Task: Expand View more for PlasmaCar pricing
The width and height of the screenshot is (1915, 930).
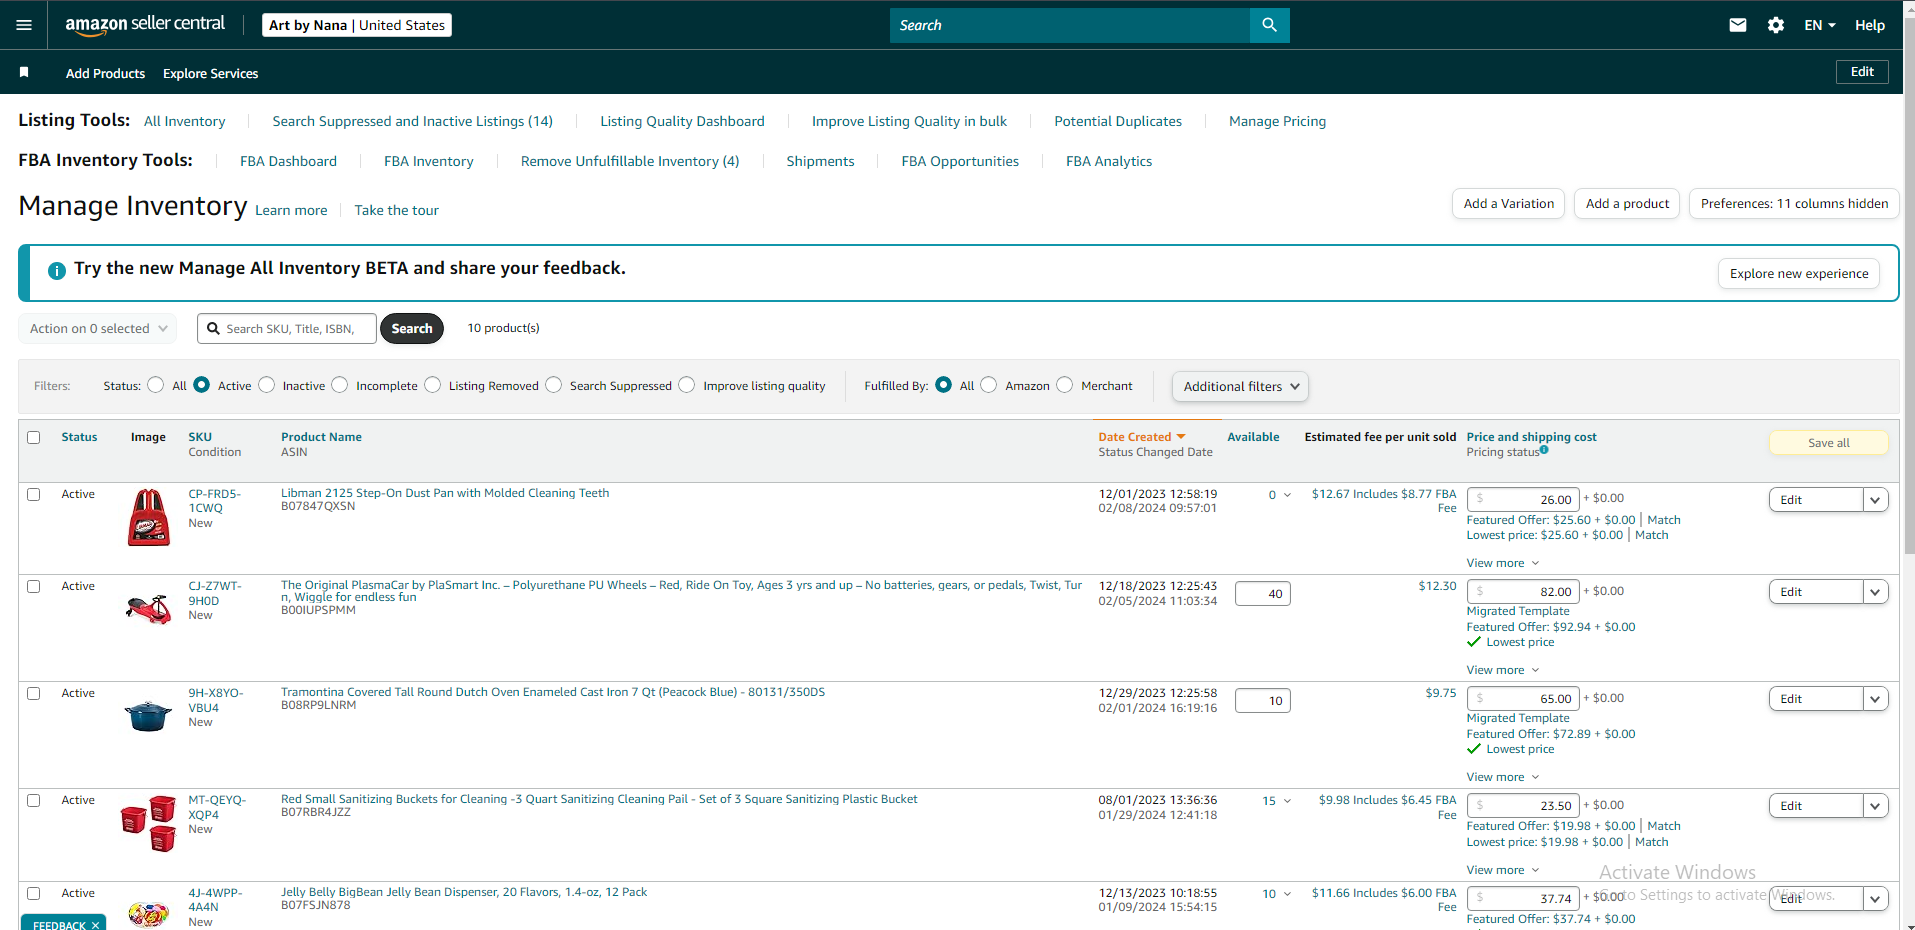Action: point(1503,670)
